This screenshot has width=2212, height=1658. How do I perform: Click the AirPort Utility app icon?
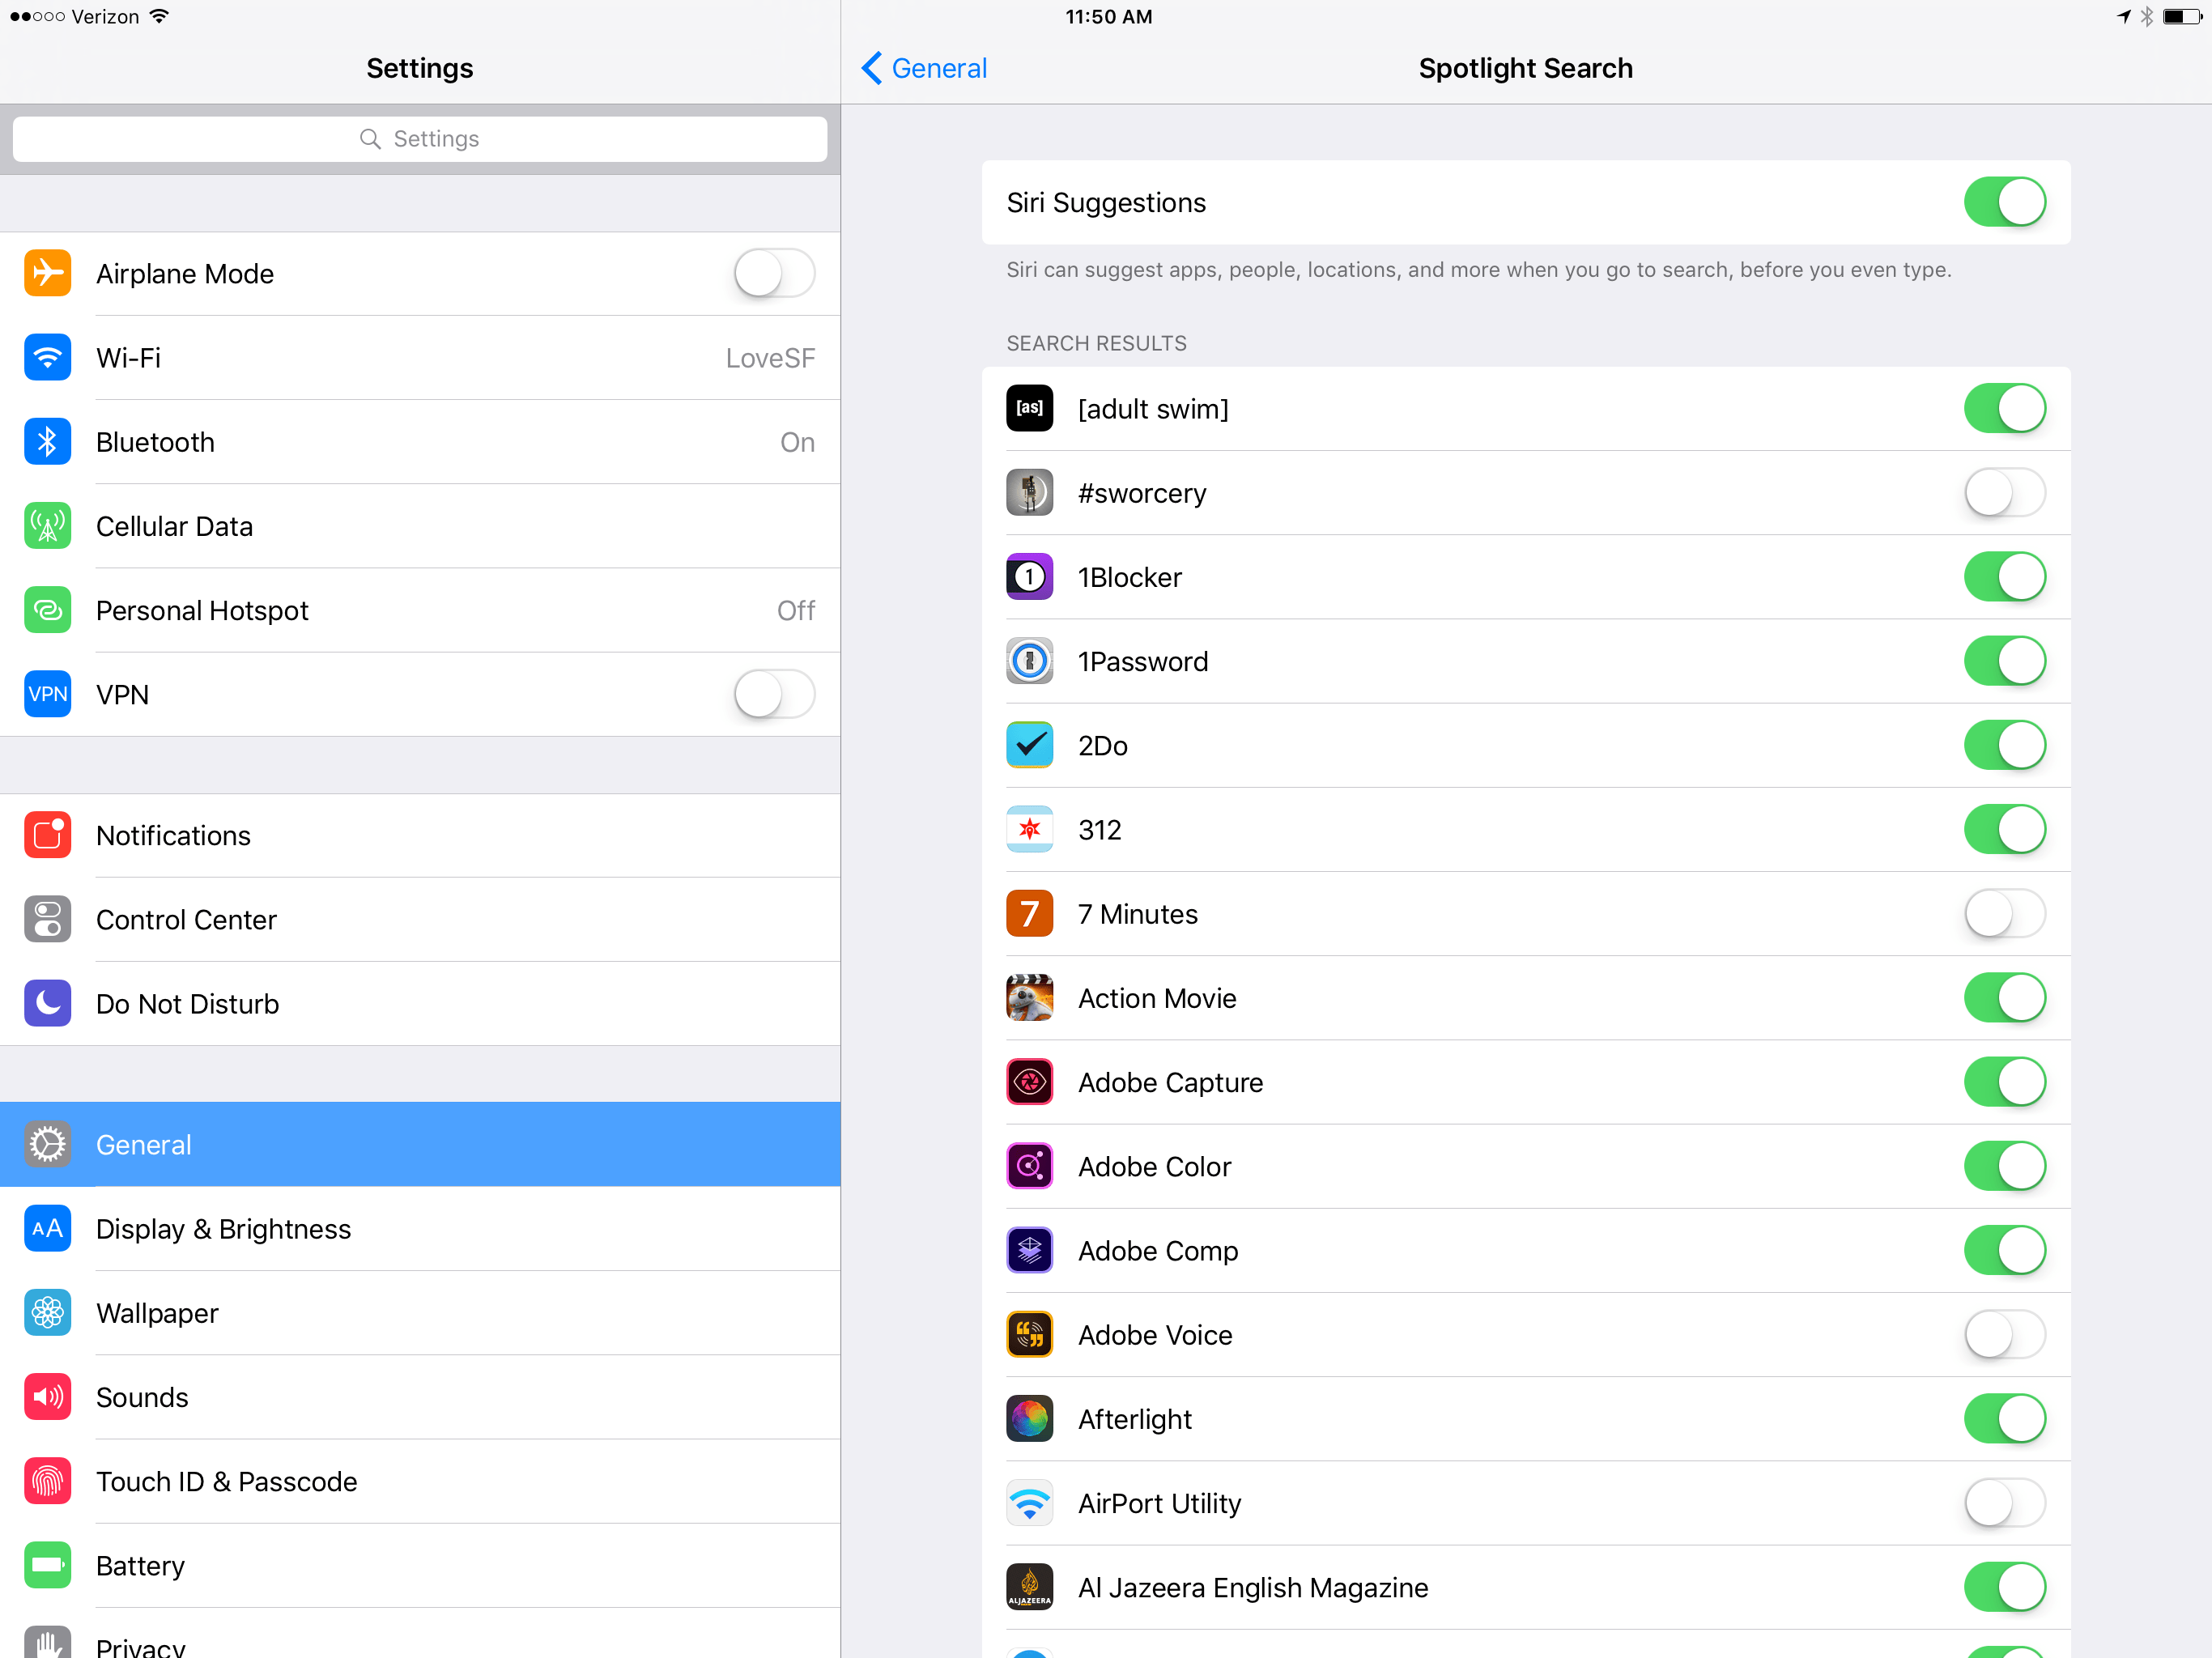click(1029, 1502)
